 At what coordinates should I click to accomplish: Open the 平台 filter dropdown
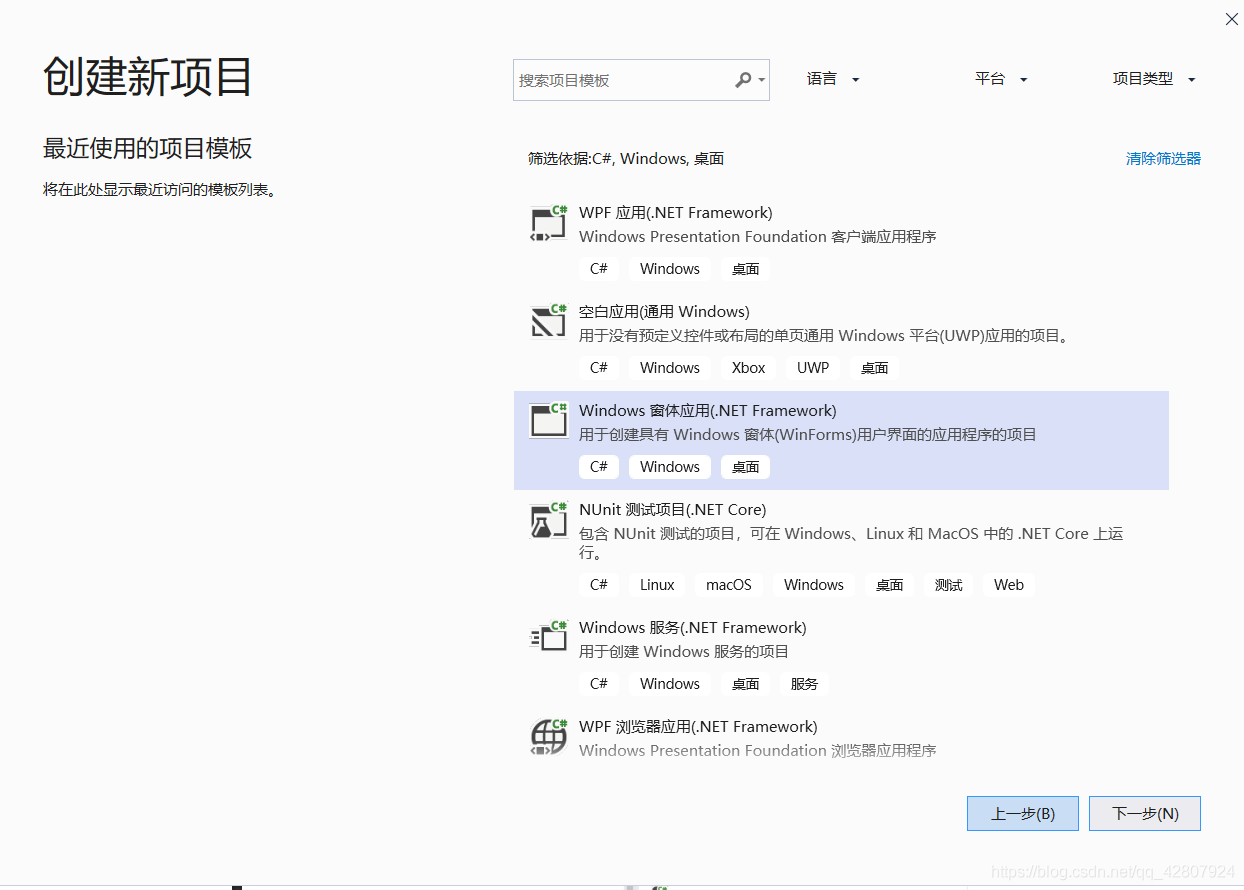point(1001,79)
